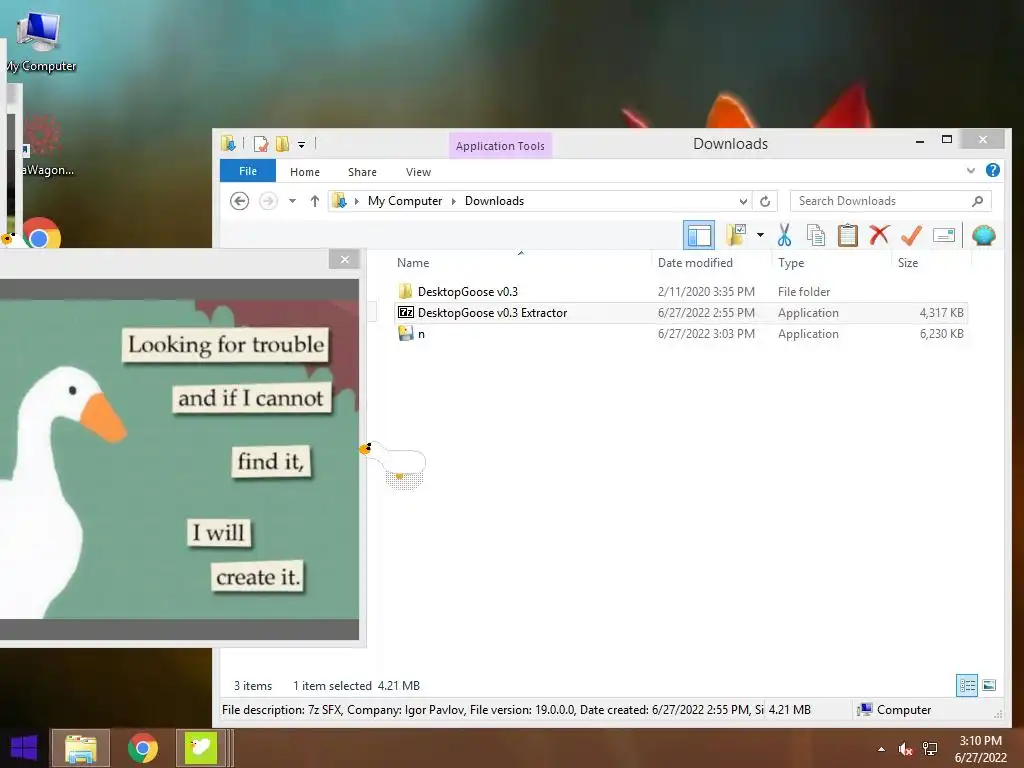Click the 7z icon of the Extractor file

406,312
